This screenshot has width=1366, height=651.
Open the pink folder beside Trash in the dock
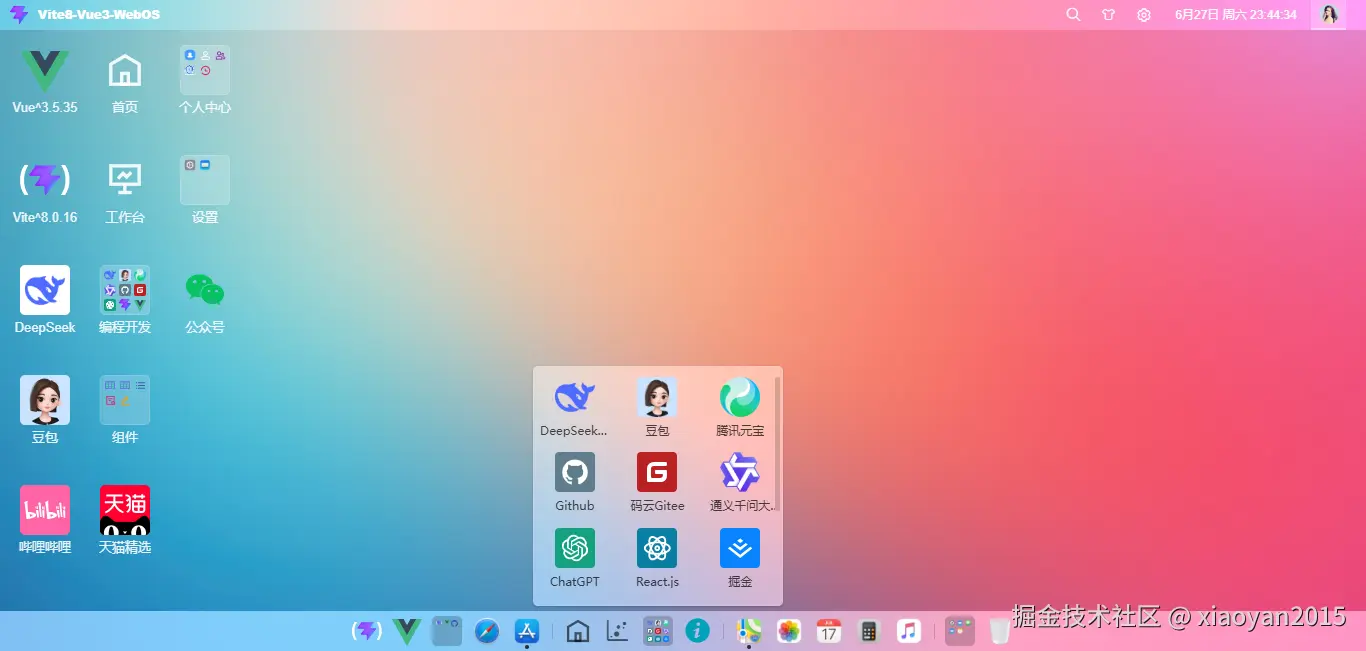tap(960, 631)
